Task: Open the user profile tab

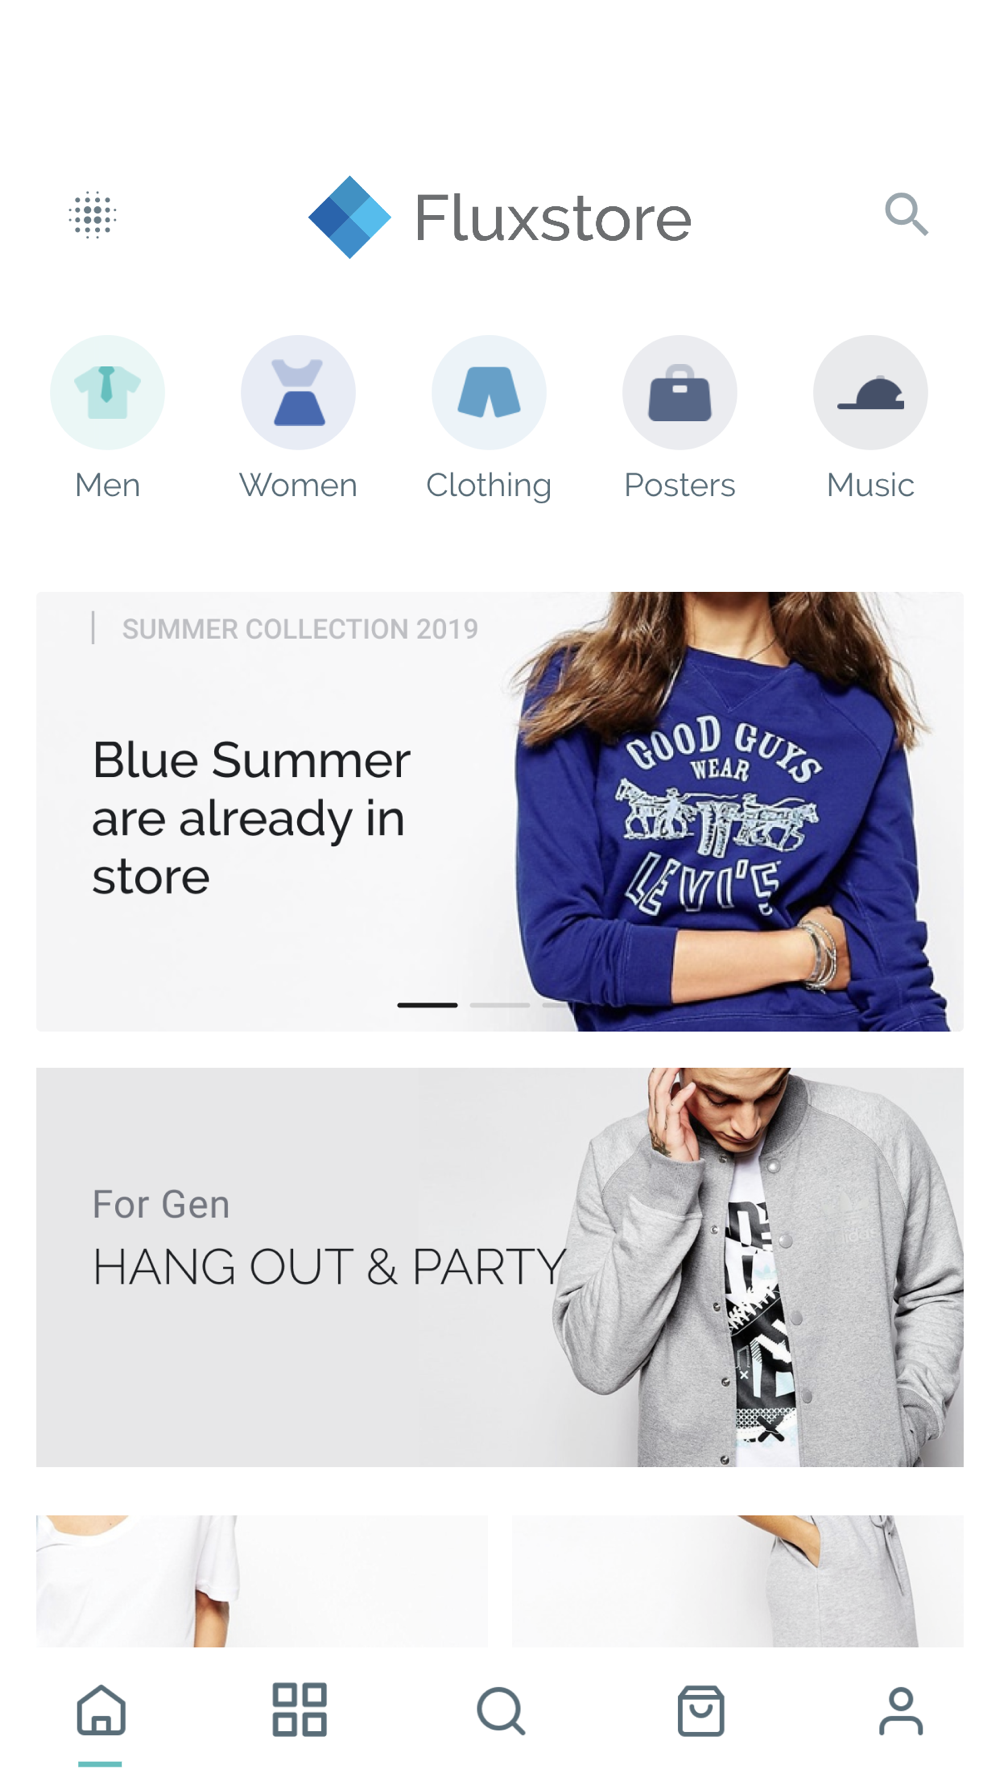Action: [901, 1711]
